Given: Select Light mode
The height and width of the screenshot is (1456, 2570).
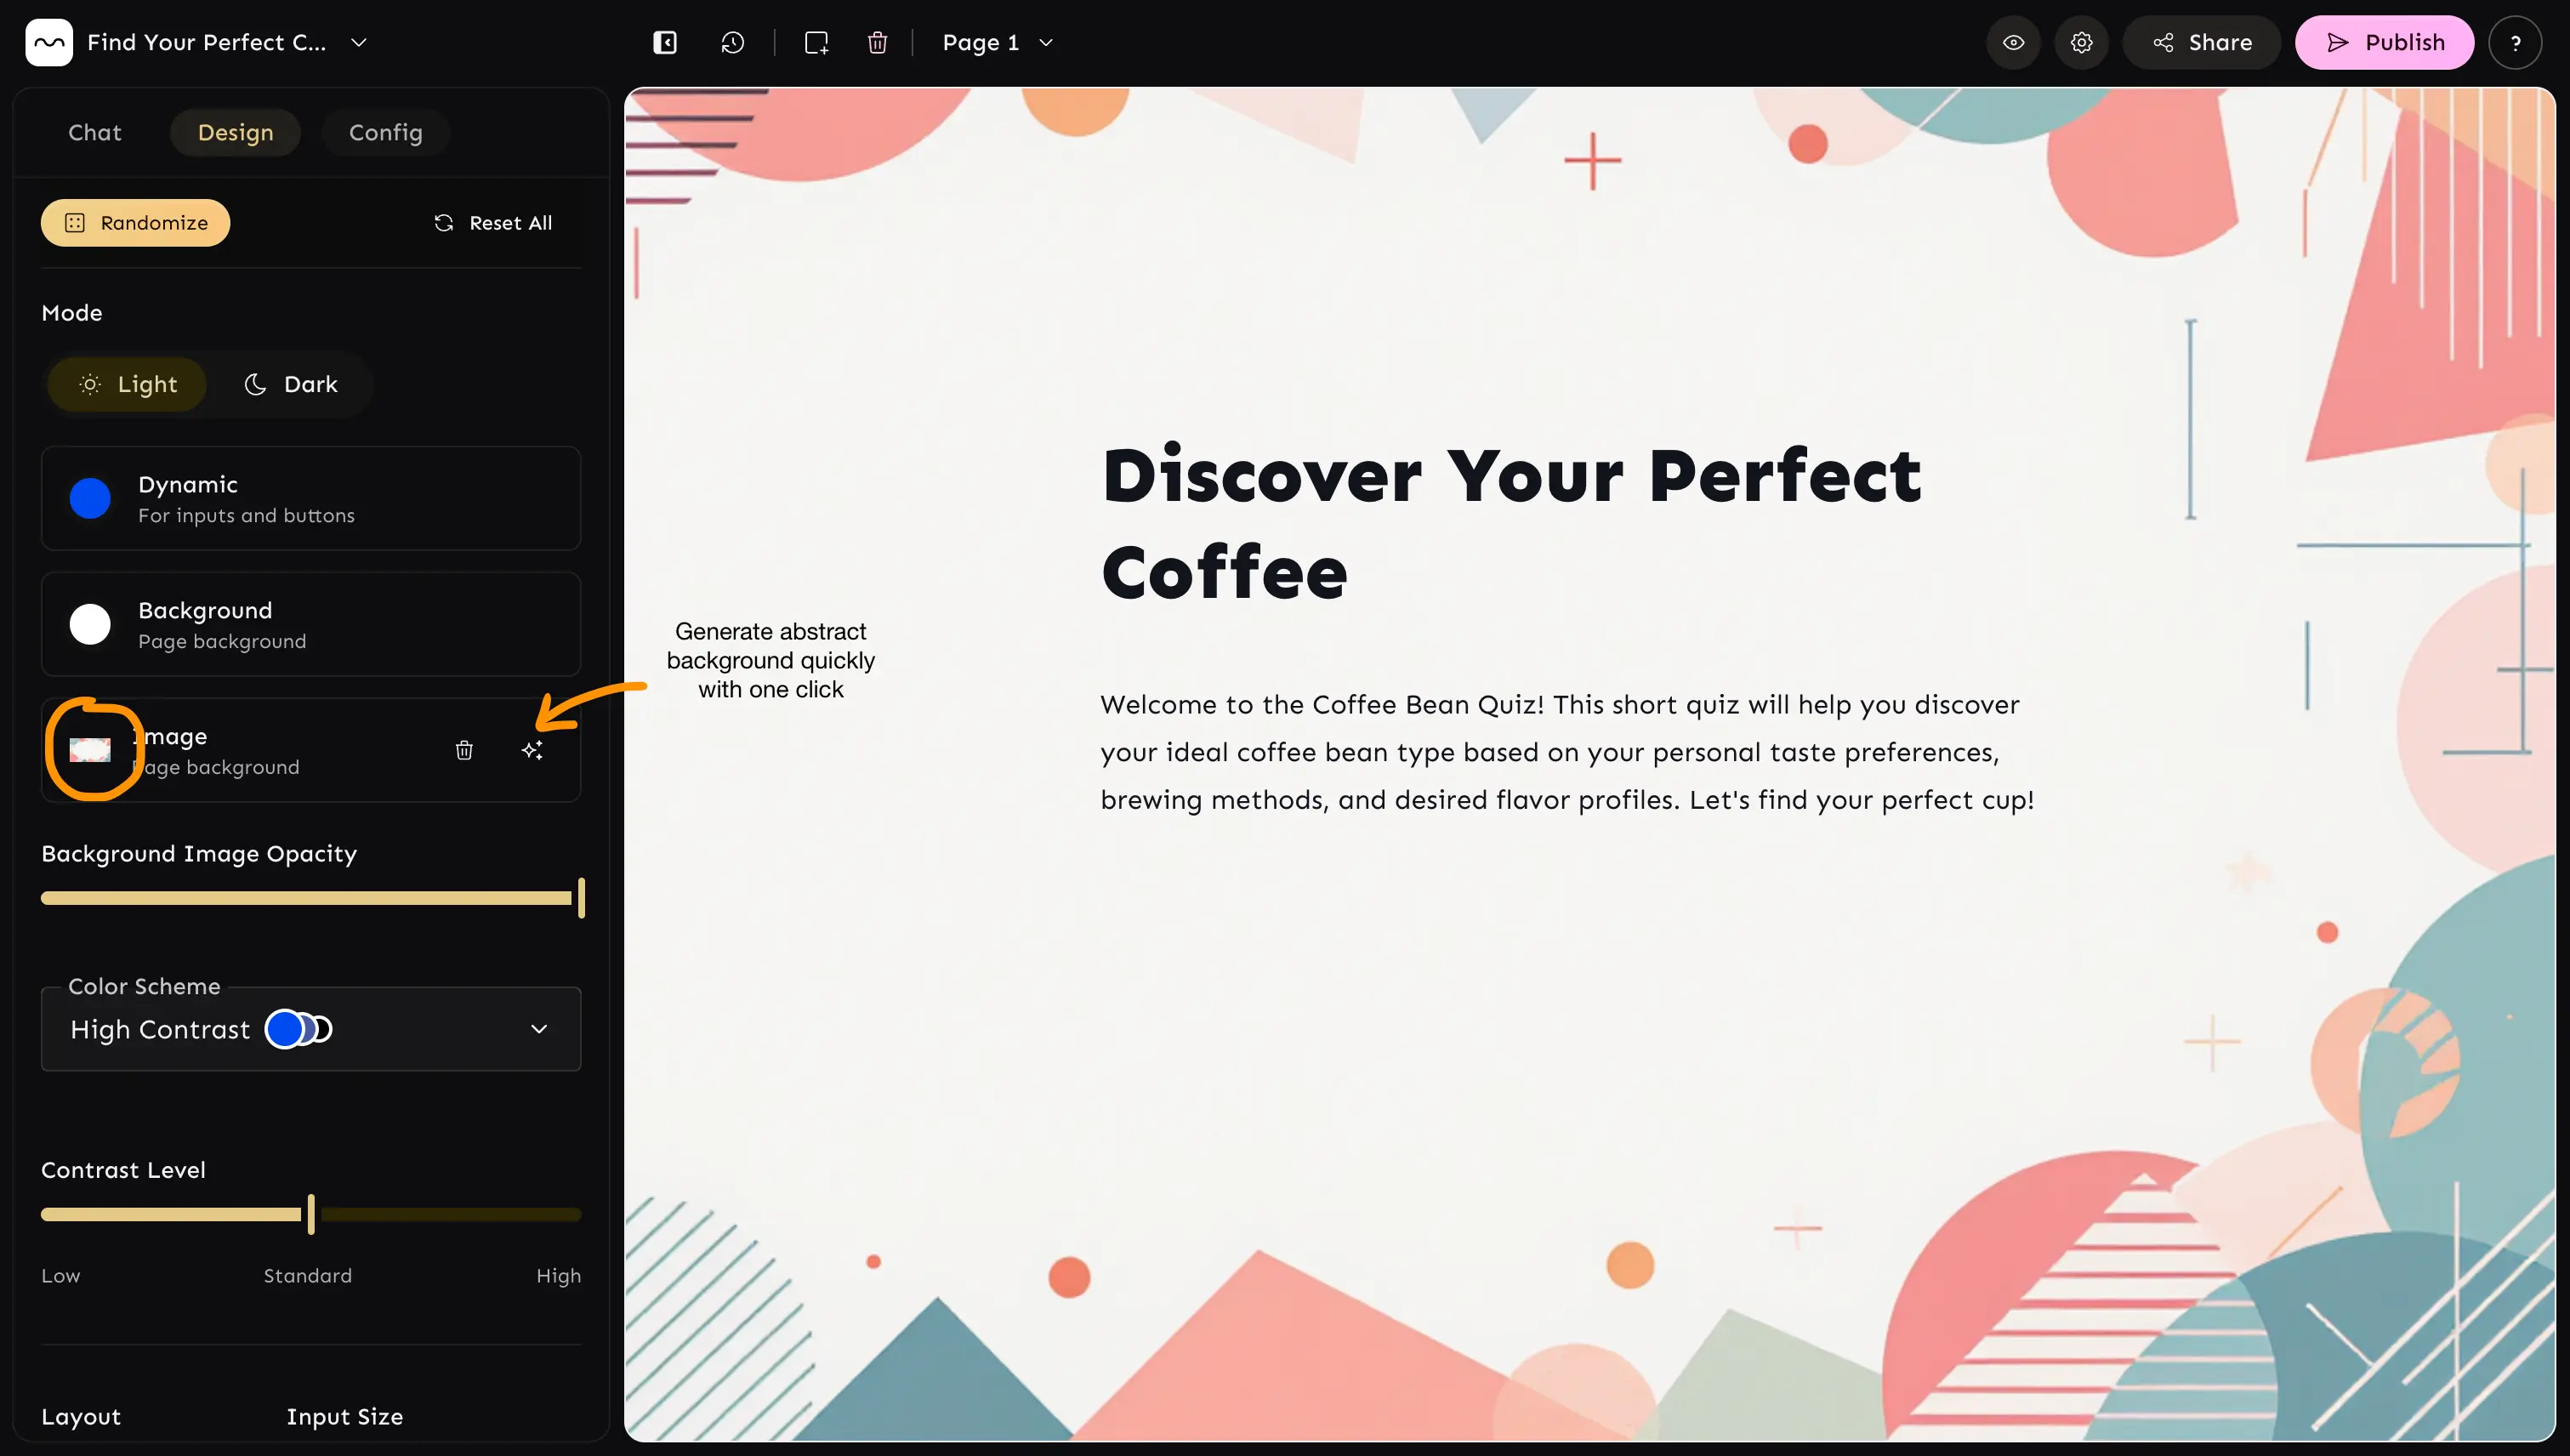Looking at the screenshot, I should pyautogui.click(x=127, y=384).
